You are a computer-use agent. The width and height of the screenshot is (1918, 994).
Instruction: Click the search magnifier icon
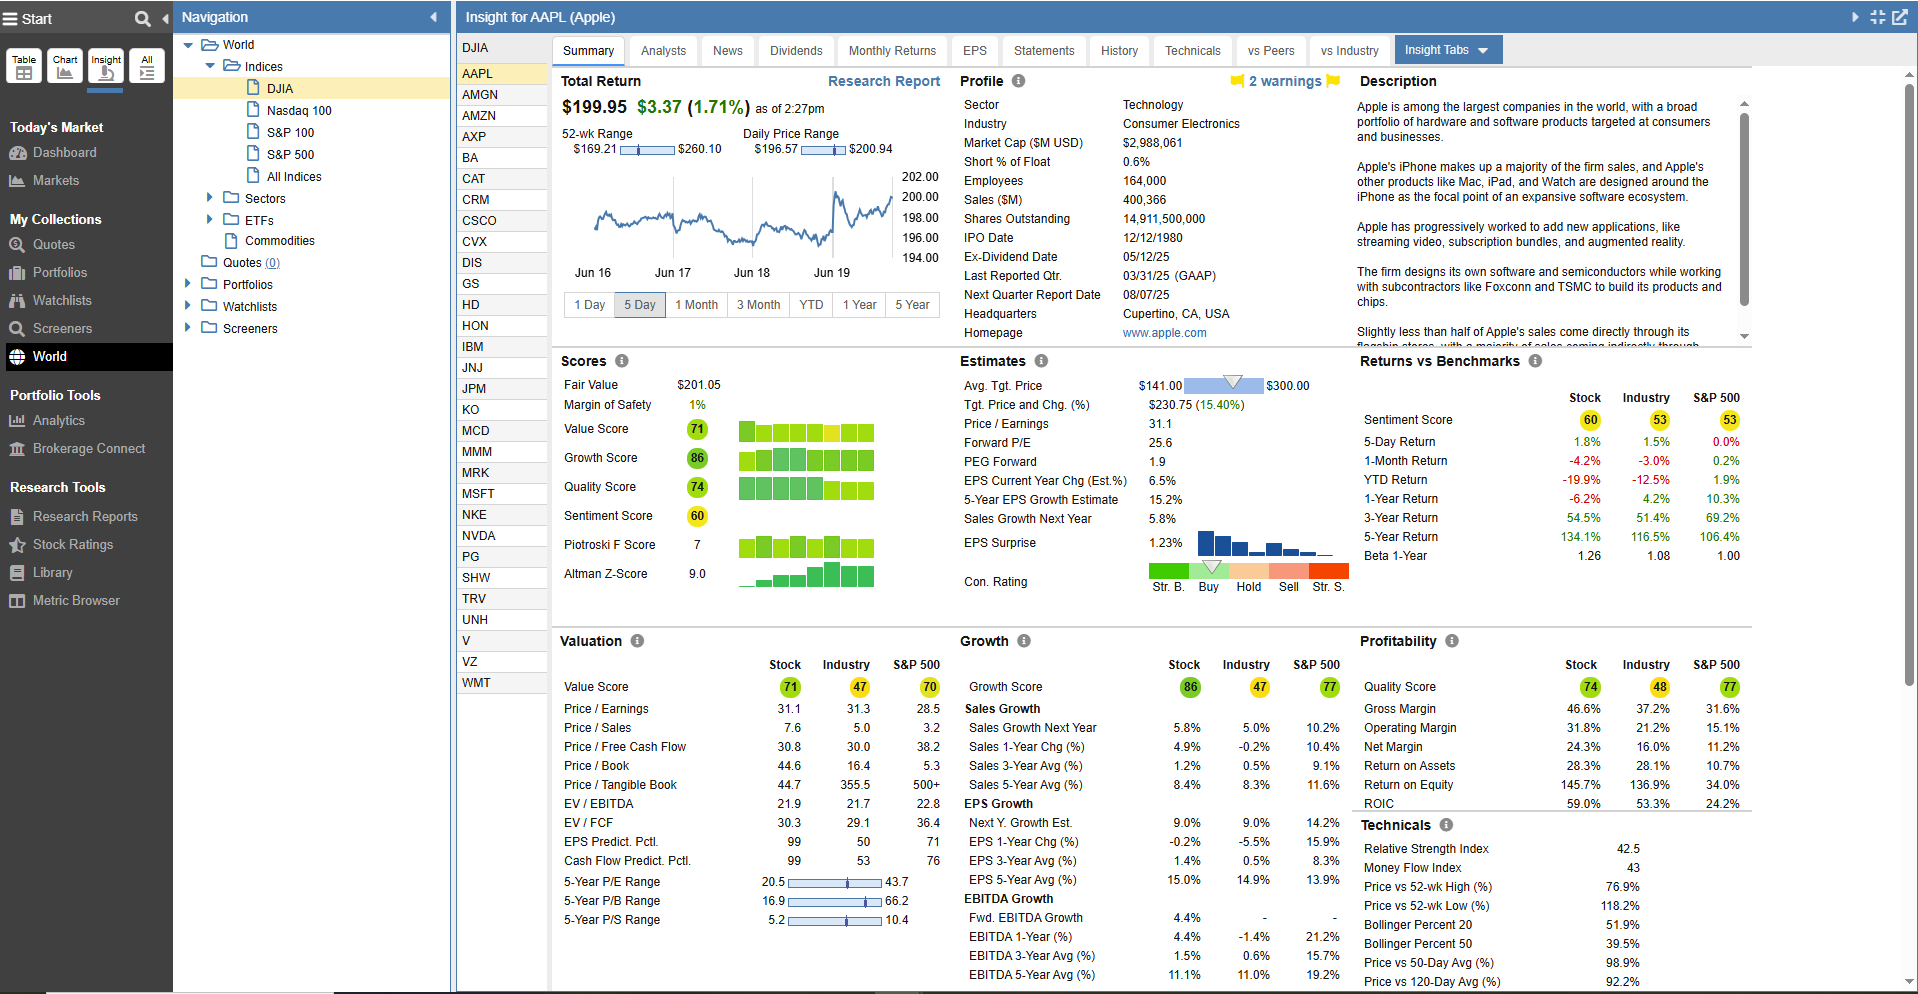pyautogui.click(x=143, y=18)
